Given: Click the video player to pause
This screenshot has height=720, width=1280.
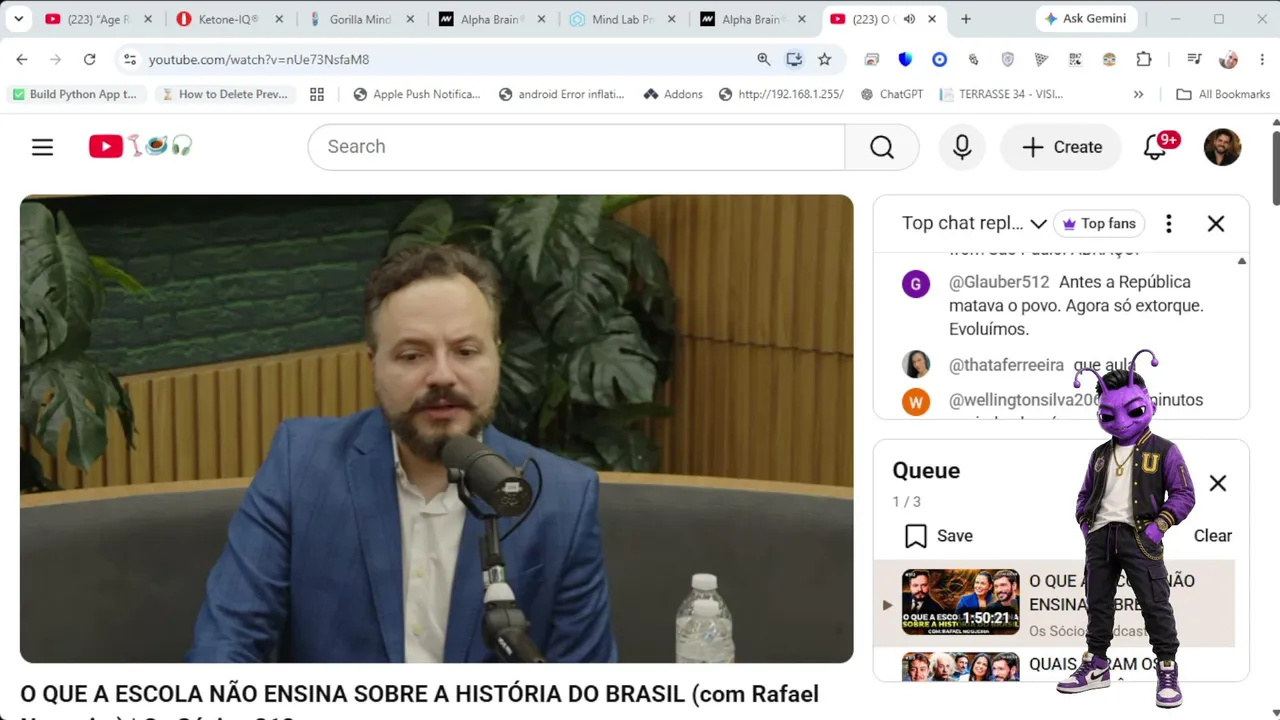Looking at the screenshot, I should click(x=436, y=428).
